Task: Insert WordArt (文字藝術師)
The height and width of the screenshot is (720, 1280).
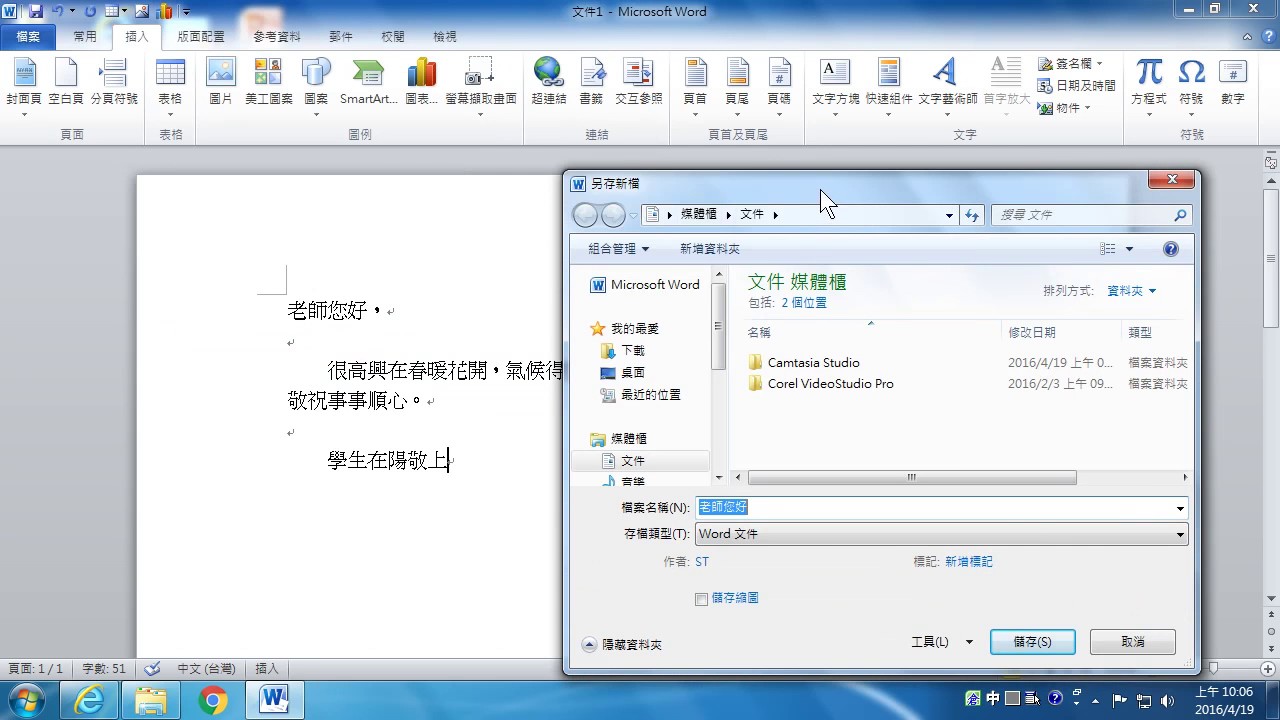Action: (947, 86)
